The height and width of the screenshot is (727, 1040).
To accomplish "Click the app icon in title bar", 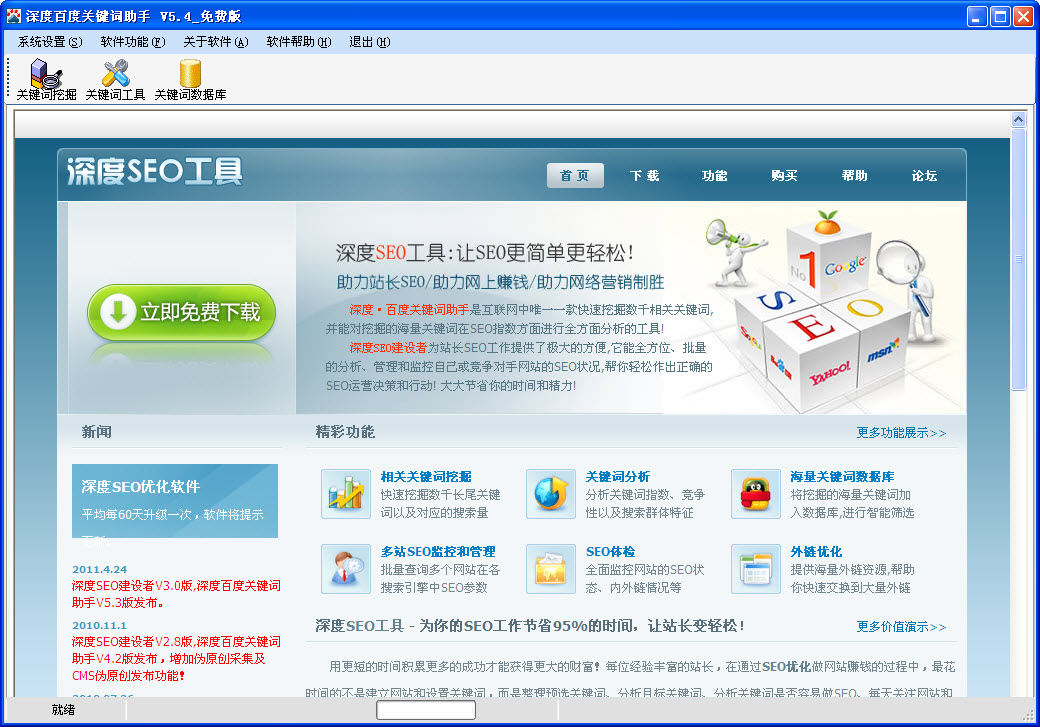I will pyautogui.click(x=13, y=16).
